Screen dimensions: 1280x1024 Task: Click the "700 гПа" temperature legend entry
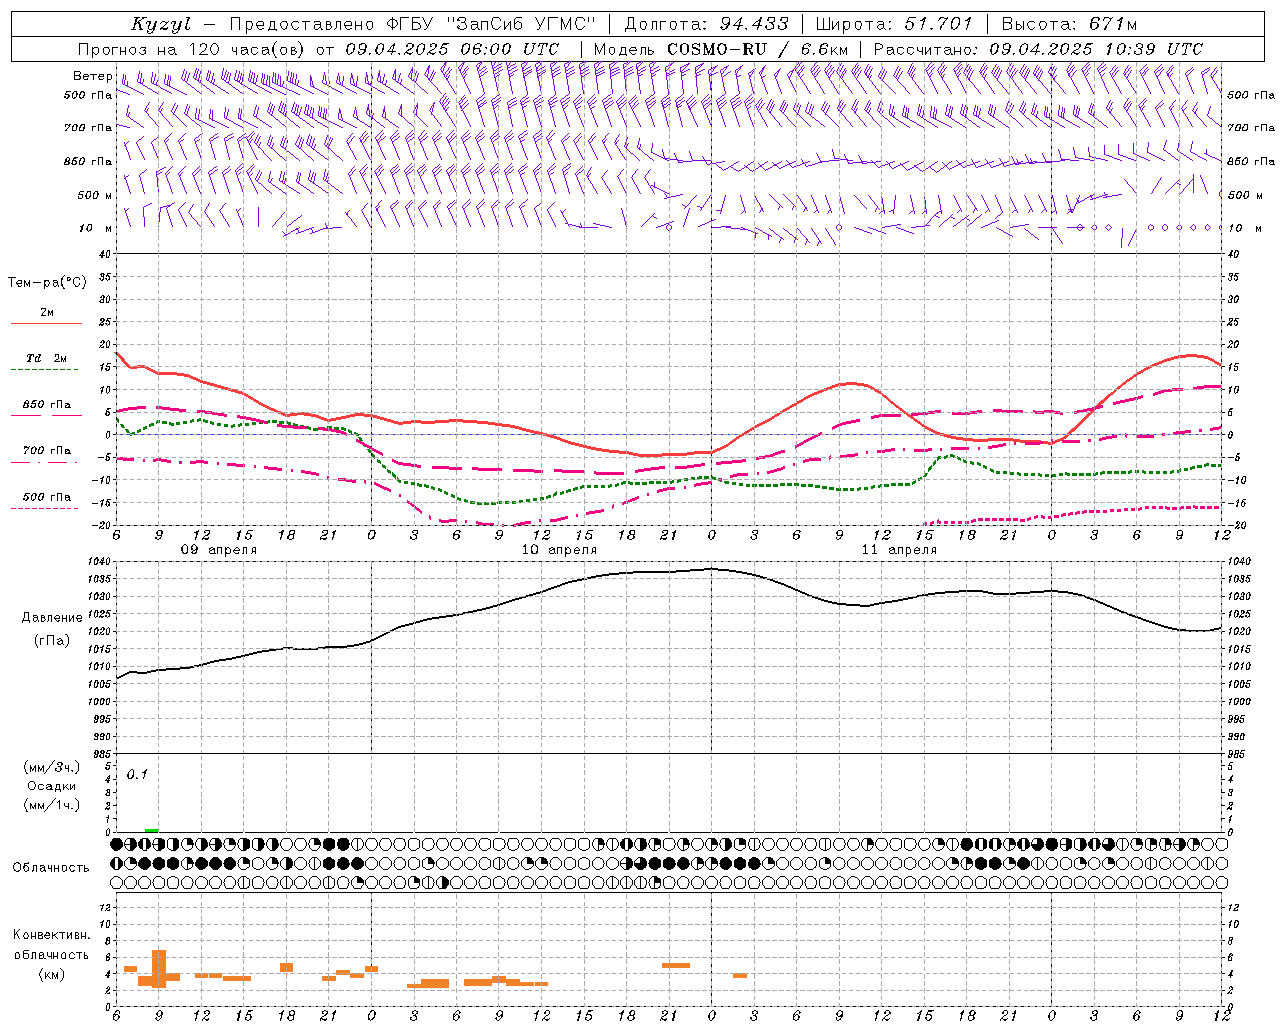pyautogui.click(x=47, y=451)
